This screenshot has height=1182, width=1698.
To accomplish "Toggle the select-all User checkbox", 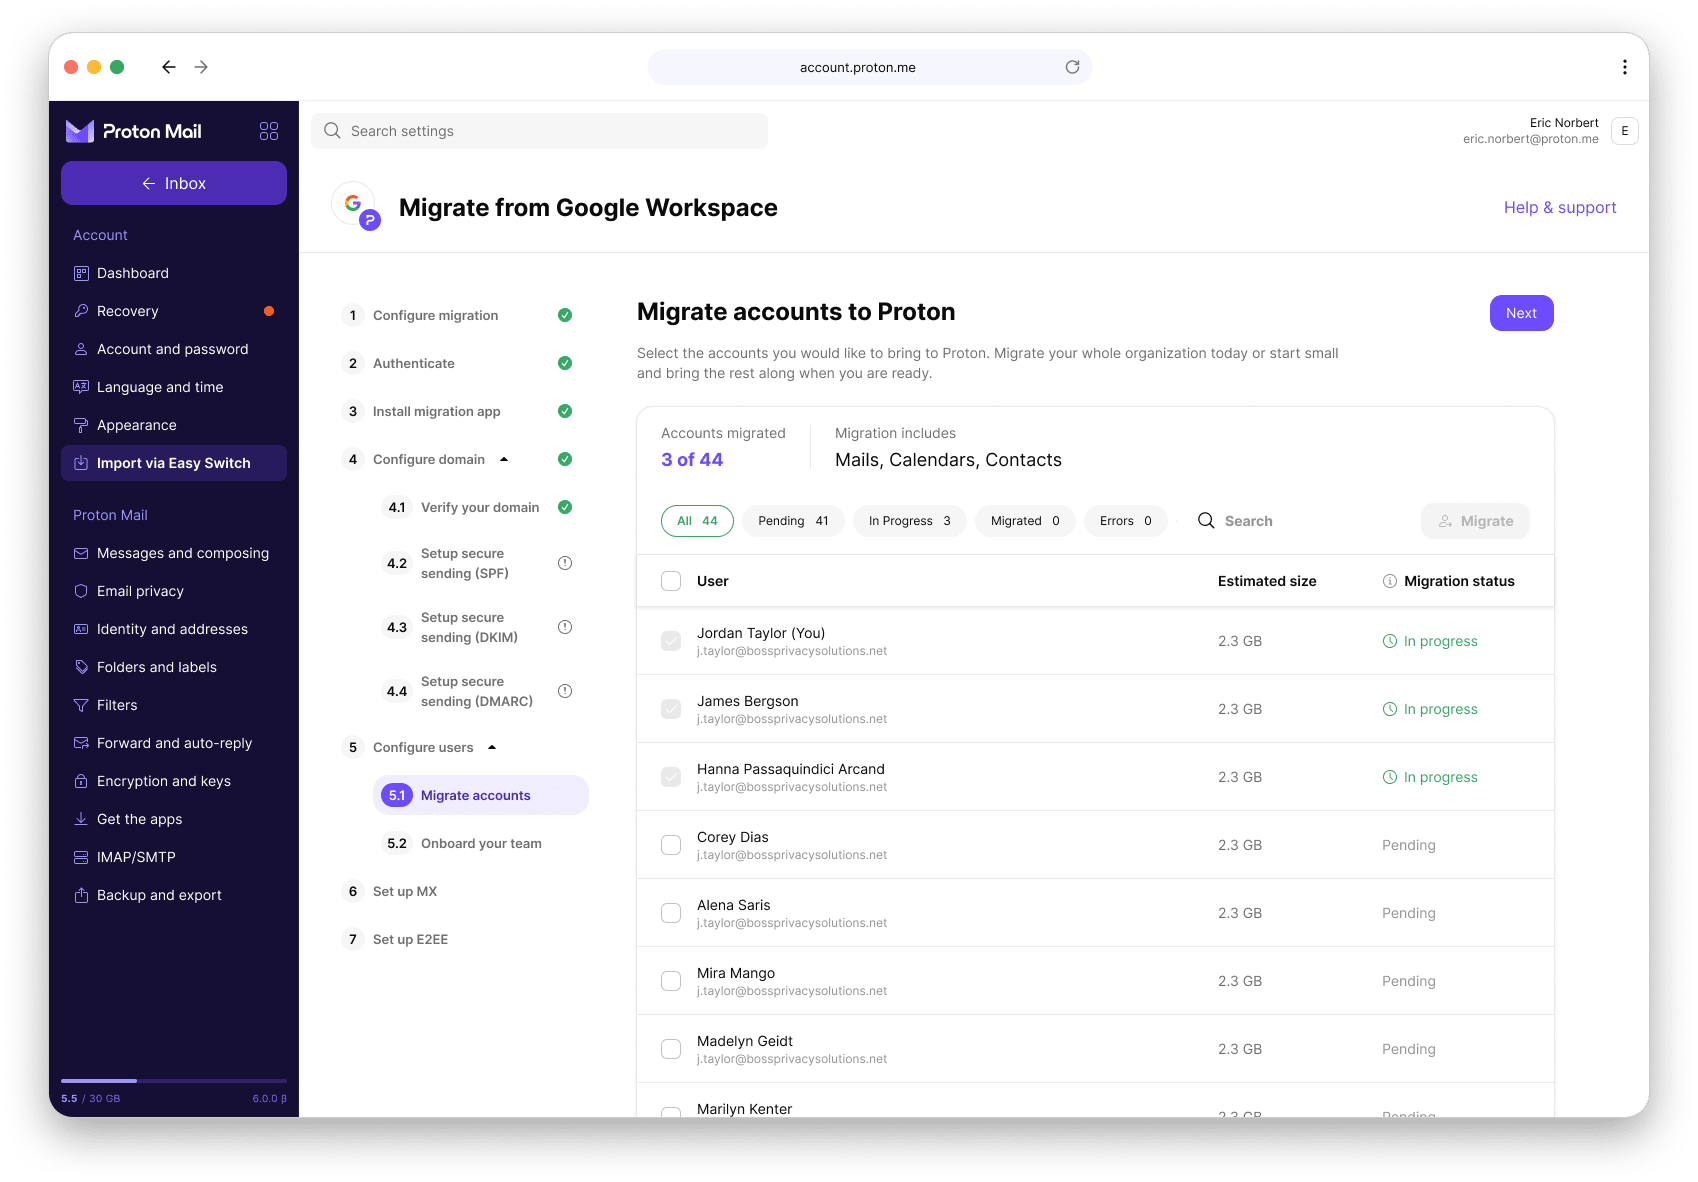I will pos(671,581).
